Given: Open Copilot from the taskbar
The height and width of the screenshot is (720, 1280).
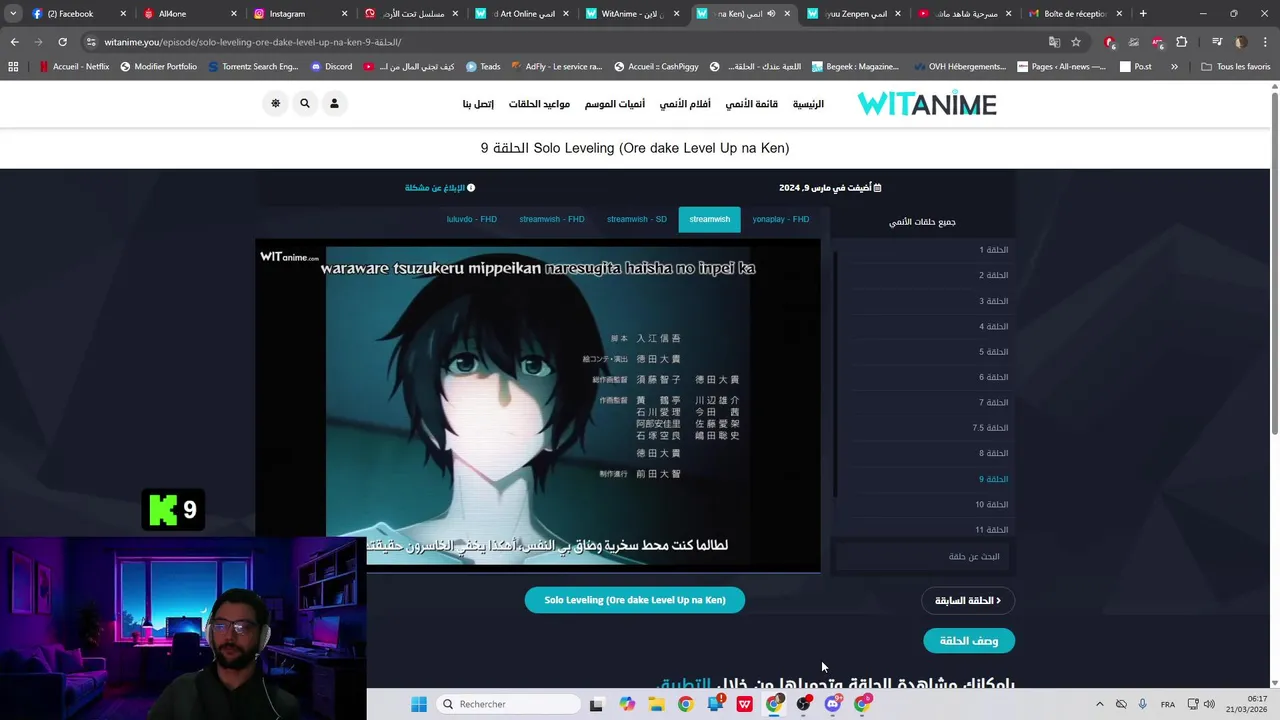Looking at the screenshot, I should coord(627,704).
